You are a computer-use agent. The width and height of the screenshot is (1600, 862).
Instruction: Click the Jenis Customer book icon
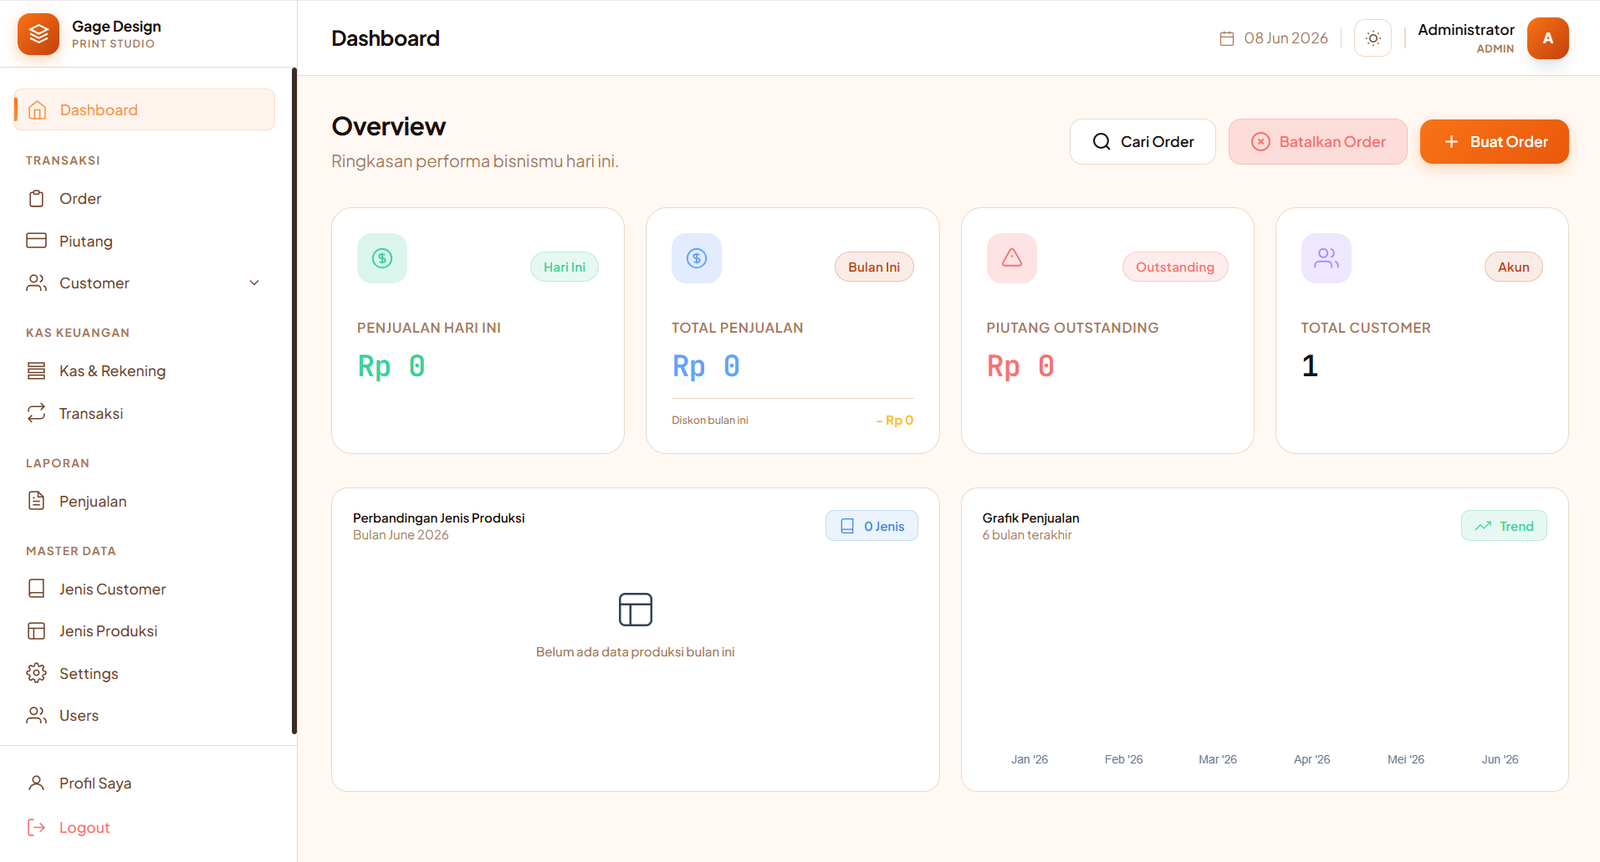[x=37, y=589]
